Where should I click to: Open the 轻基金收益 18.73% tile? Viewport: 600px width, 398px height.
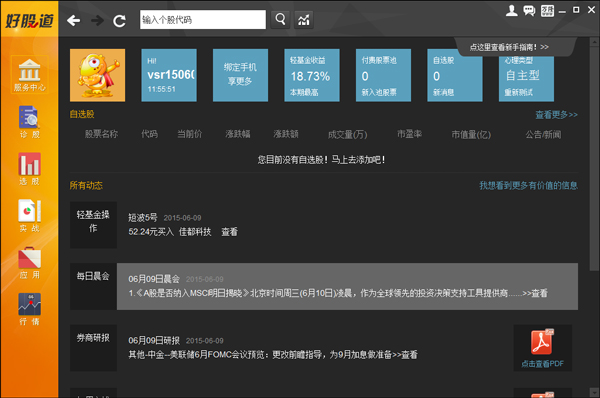tap(312, 75)
